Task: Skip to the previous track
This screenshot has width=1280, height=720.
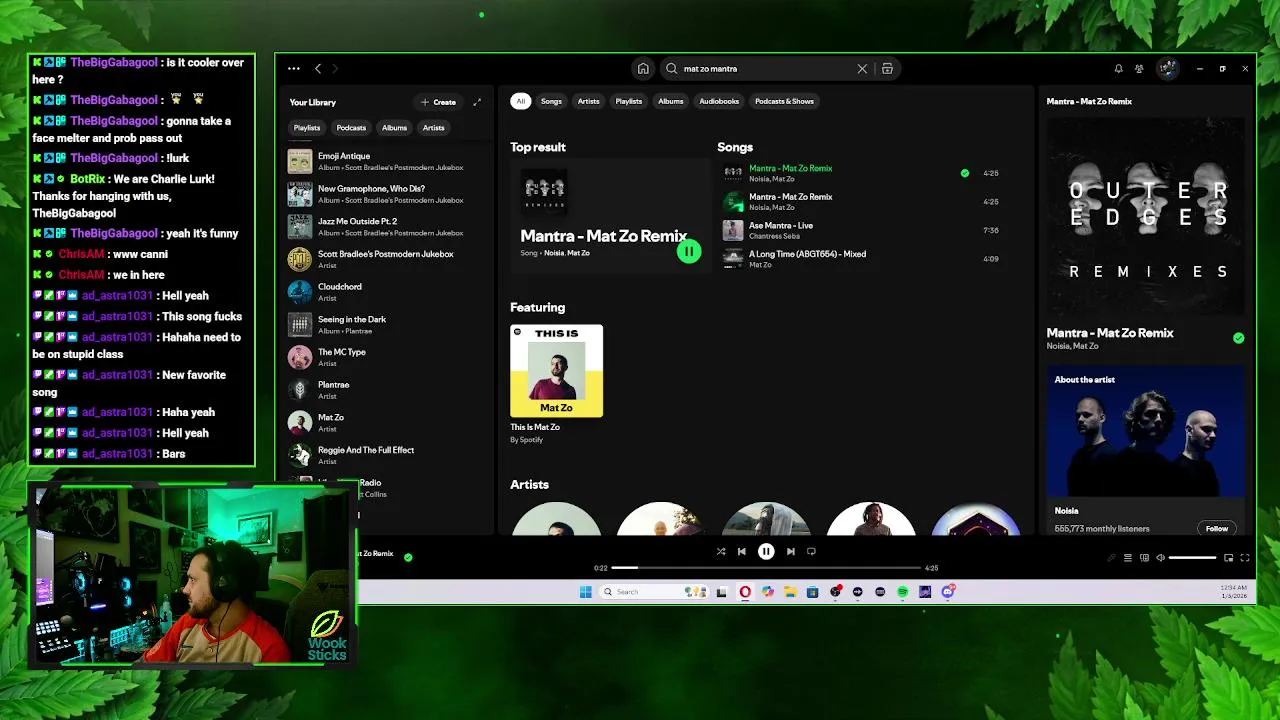Action: coord(742,551)
